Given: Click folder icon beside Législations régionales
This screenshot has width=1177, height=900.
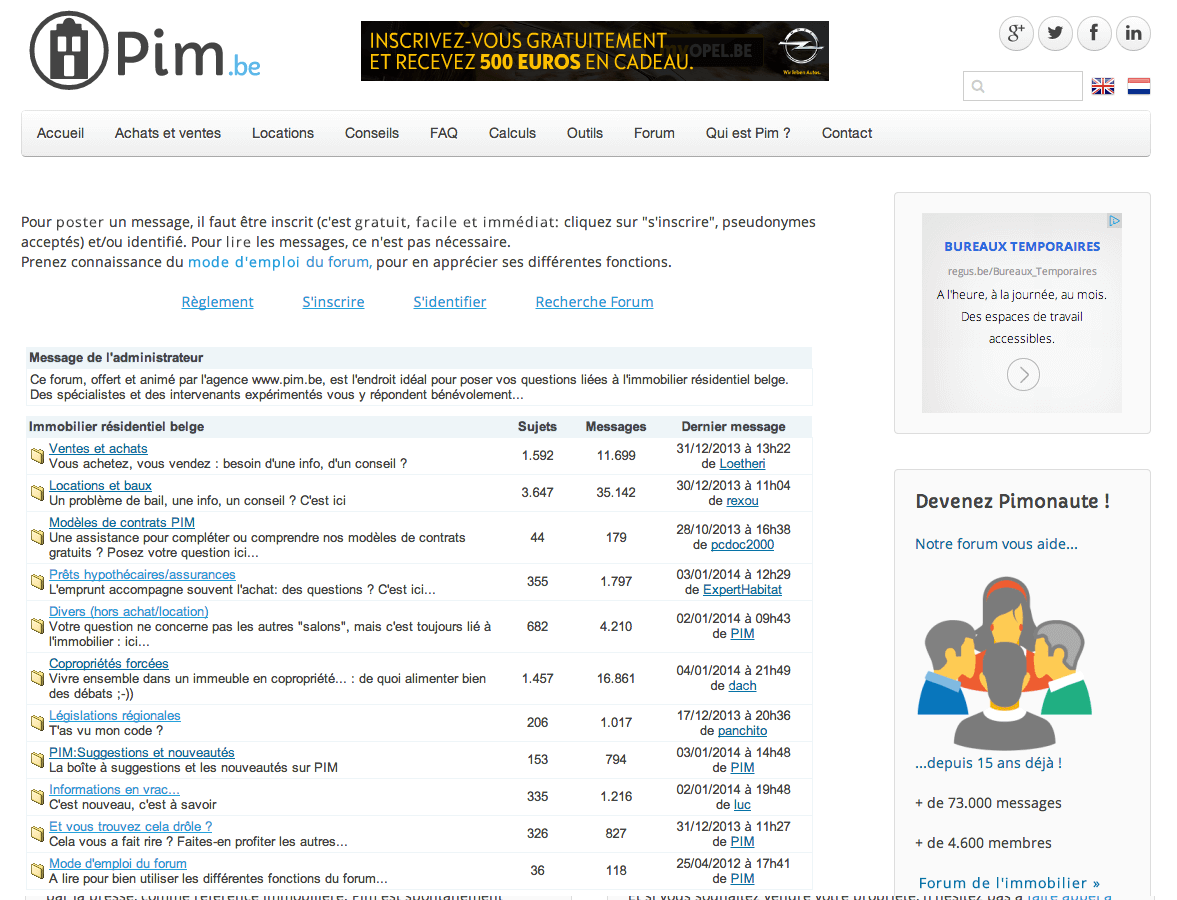Looking at the screenshot, I should [38, 723].
